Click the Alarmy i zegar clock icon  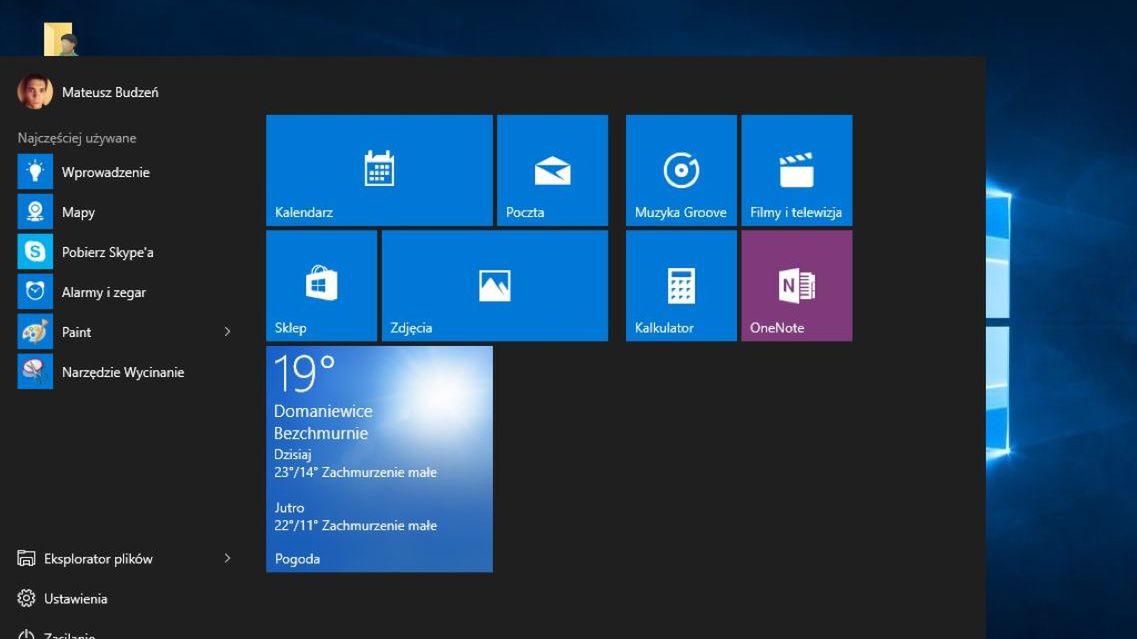(x=35, y=292)
